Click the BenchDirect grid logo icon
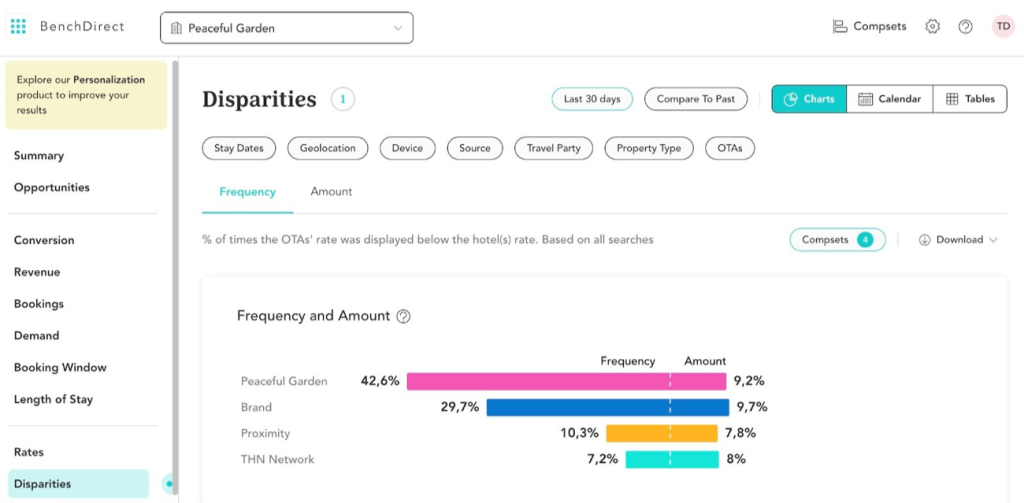This screenshot has width=1024, height=503. (x=18, y=27)
